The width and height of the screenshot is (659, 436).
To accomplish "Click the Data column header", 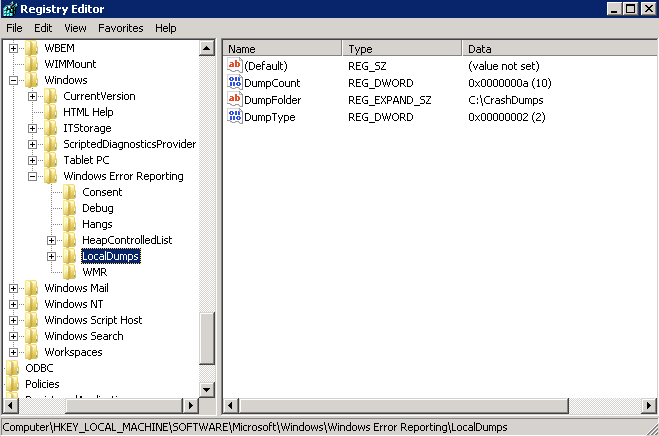I will point(480,48).
